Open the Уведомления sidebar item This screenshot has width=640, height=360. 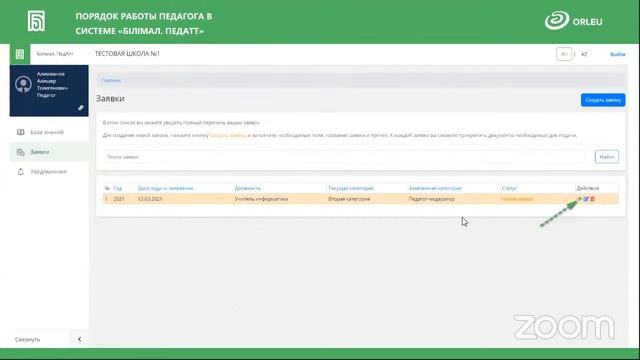[x=49, y=172]
